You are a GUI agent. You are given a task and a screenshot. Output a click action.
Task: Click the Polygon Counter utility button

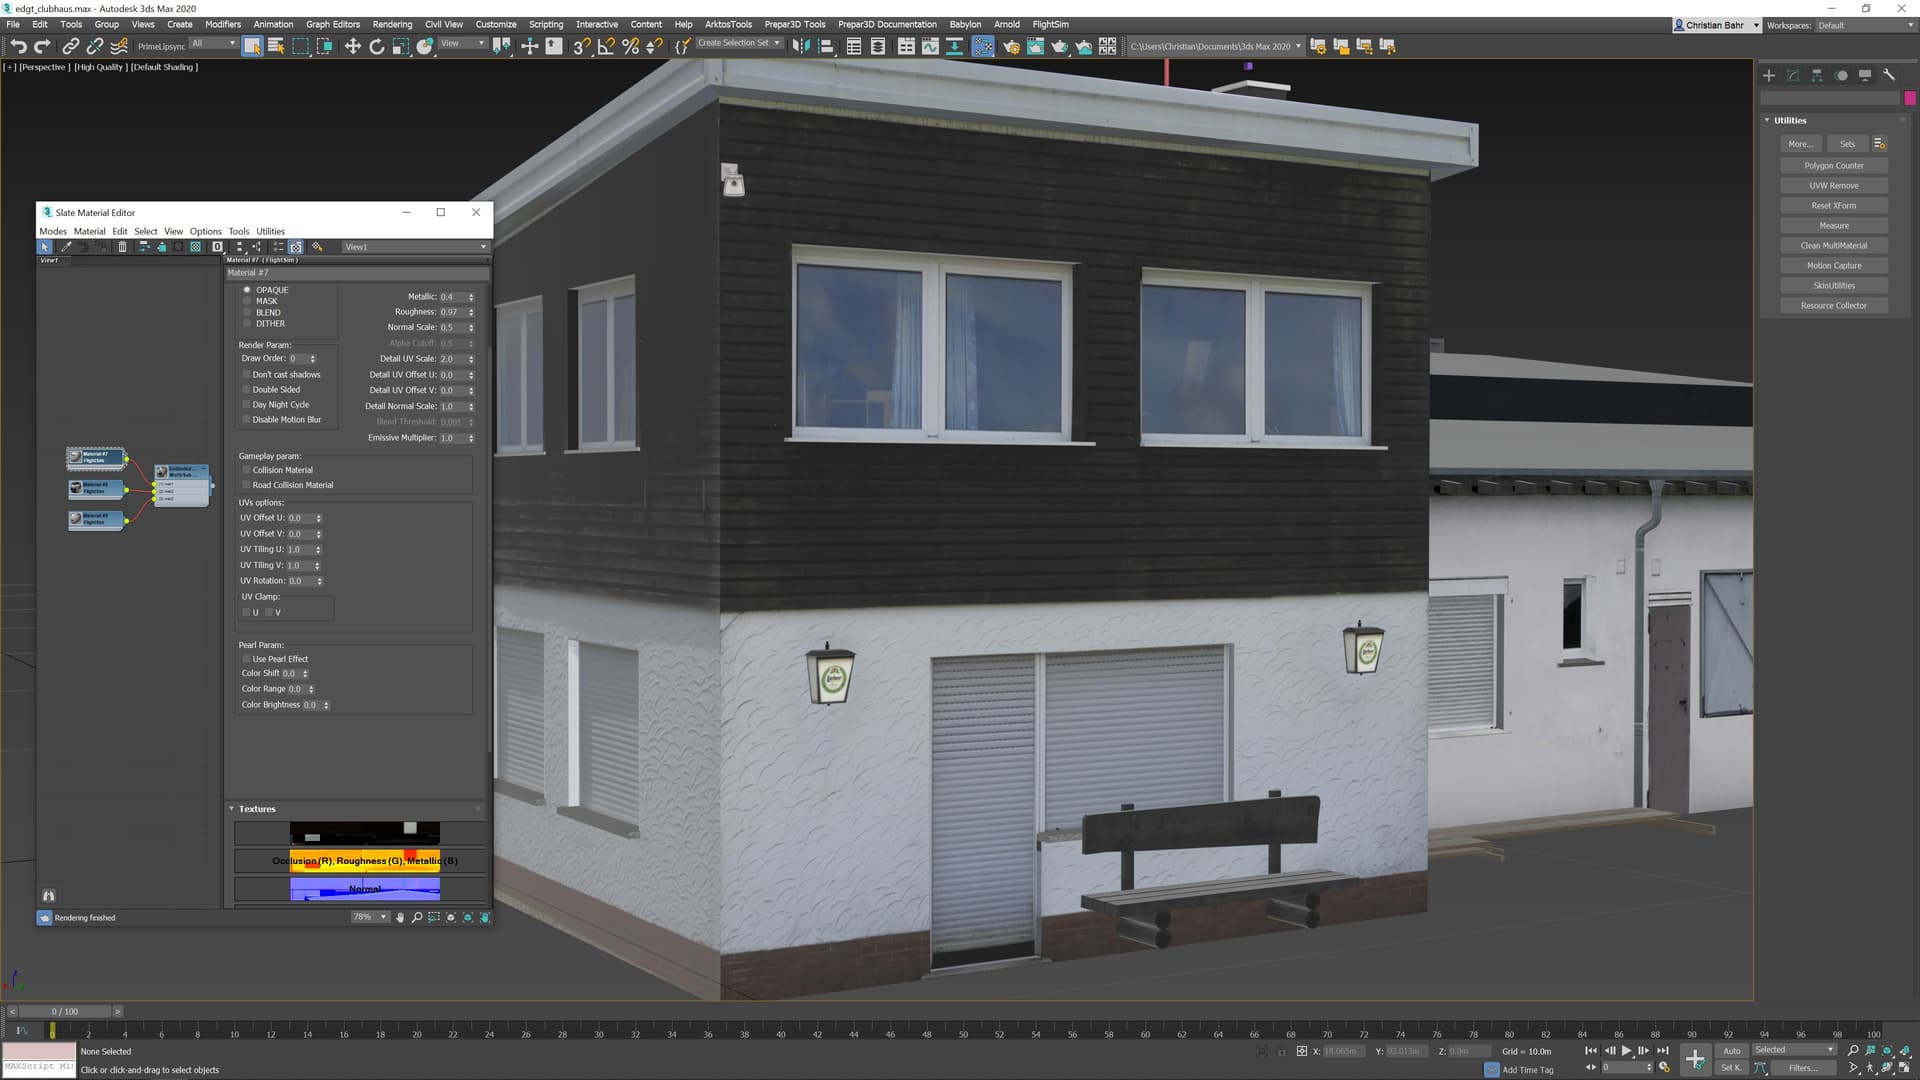click(x=1833, y=166)
